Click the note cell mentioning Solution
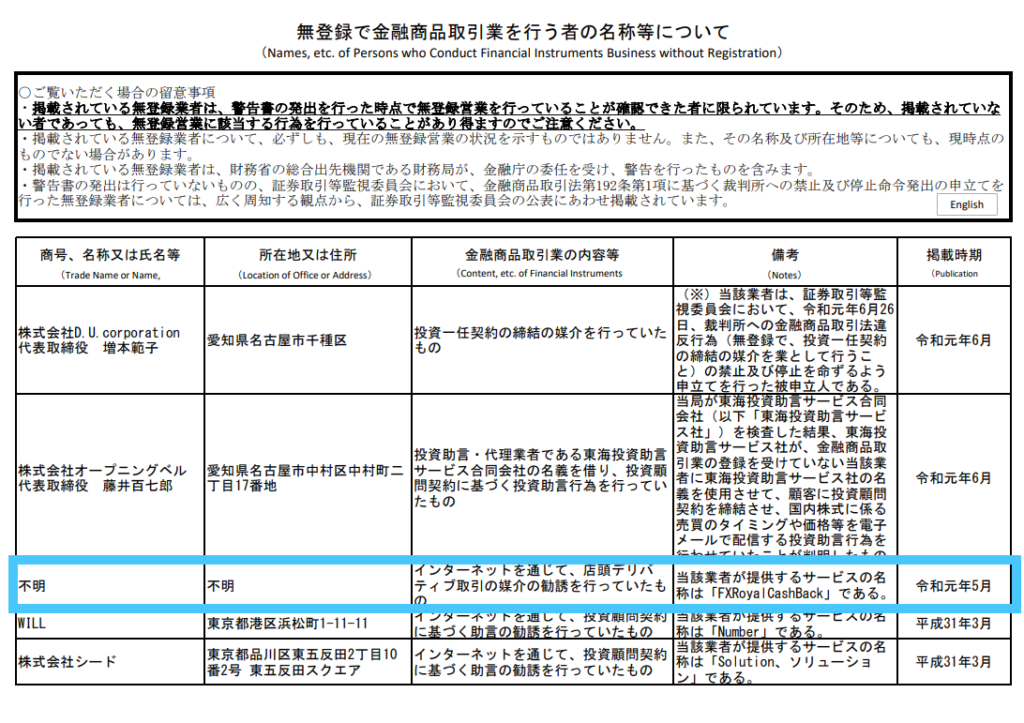Image resolution: width=1024 pixels, height=723 pixels. tap(785, 662)
